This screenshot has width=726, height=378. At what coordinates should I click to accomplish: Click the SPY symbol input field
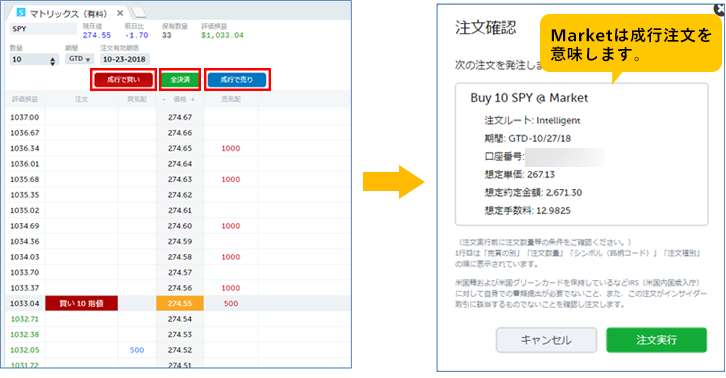pyautogui.click(x=43, y=29)
